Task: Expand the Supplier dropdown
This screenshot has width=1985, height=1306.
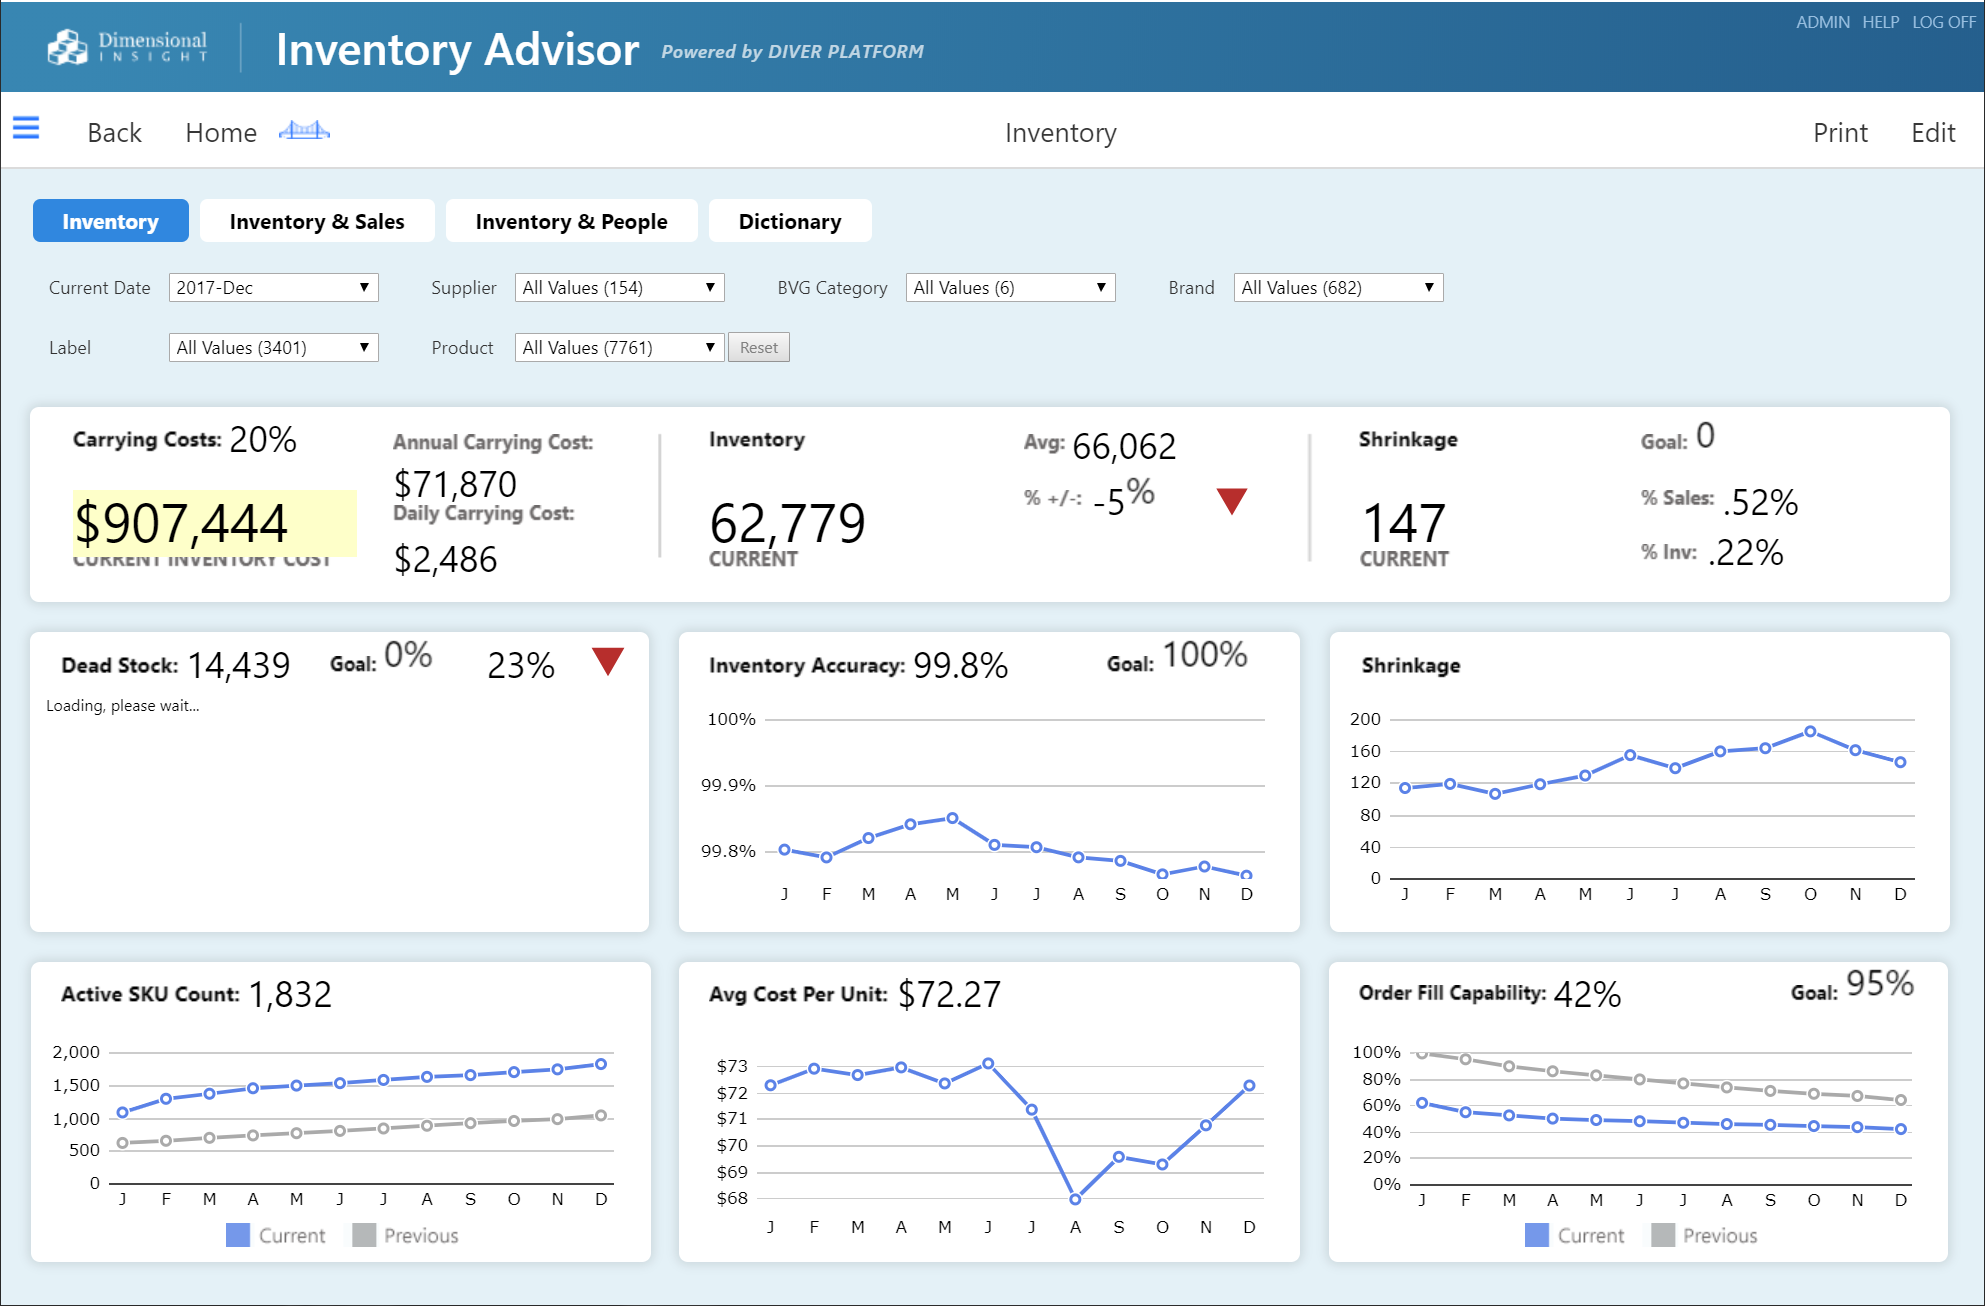Action: pos(619,288)
